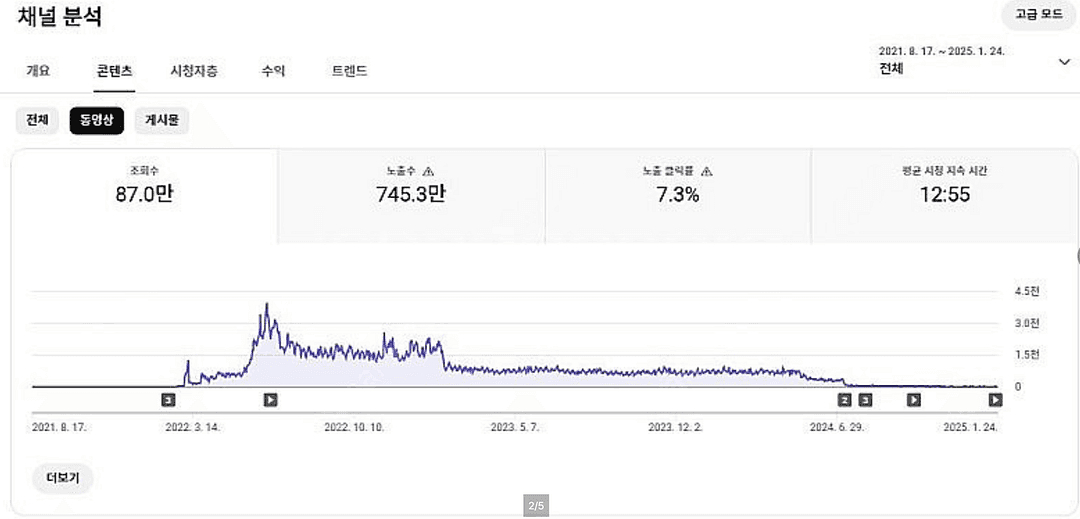Go to the 트렌드 tab

349,71
